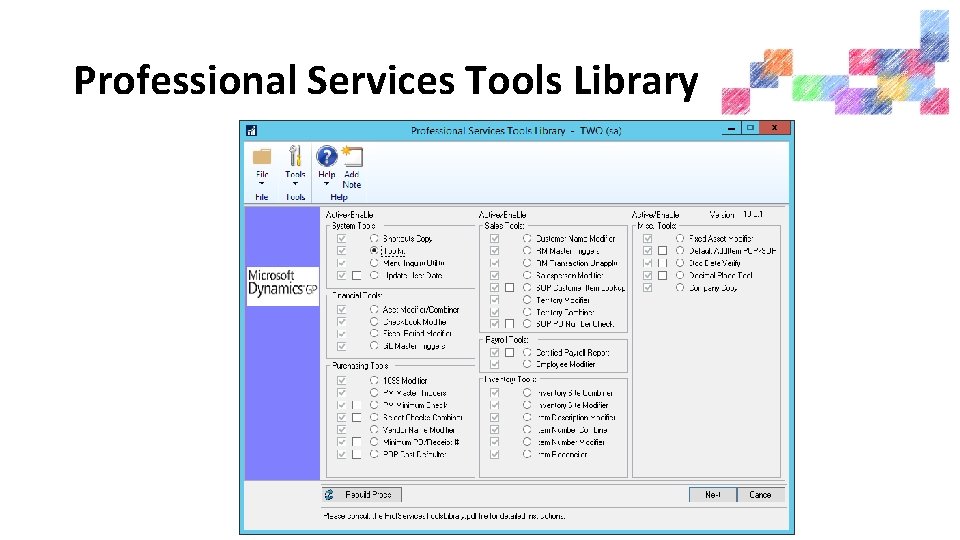
Task: Select the Employee Modifier radio button
Action: click(527, 364)
